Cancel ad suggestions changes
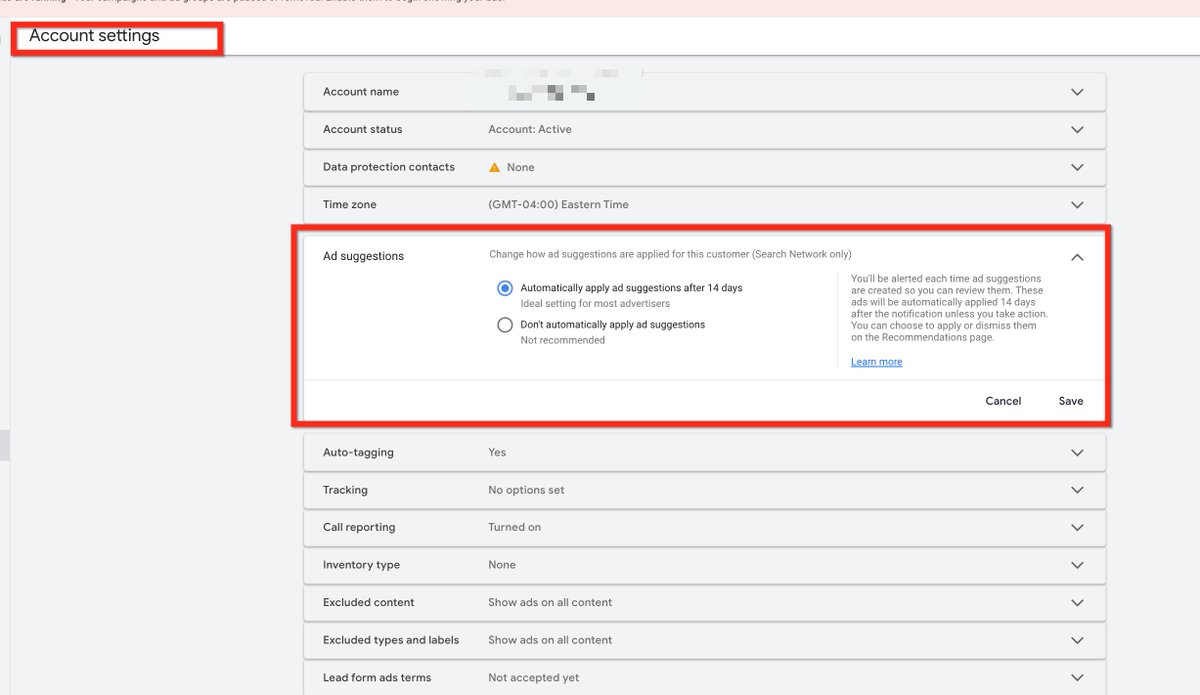 pos(1003,401)
